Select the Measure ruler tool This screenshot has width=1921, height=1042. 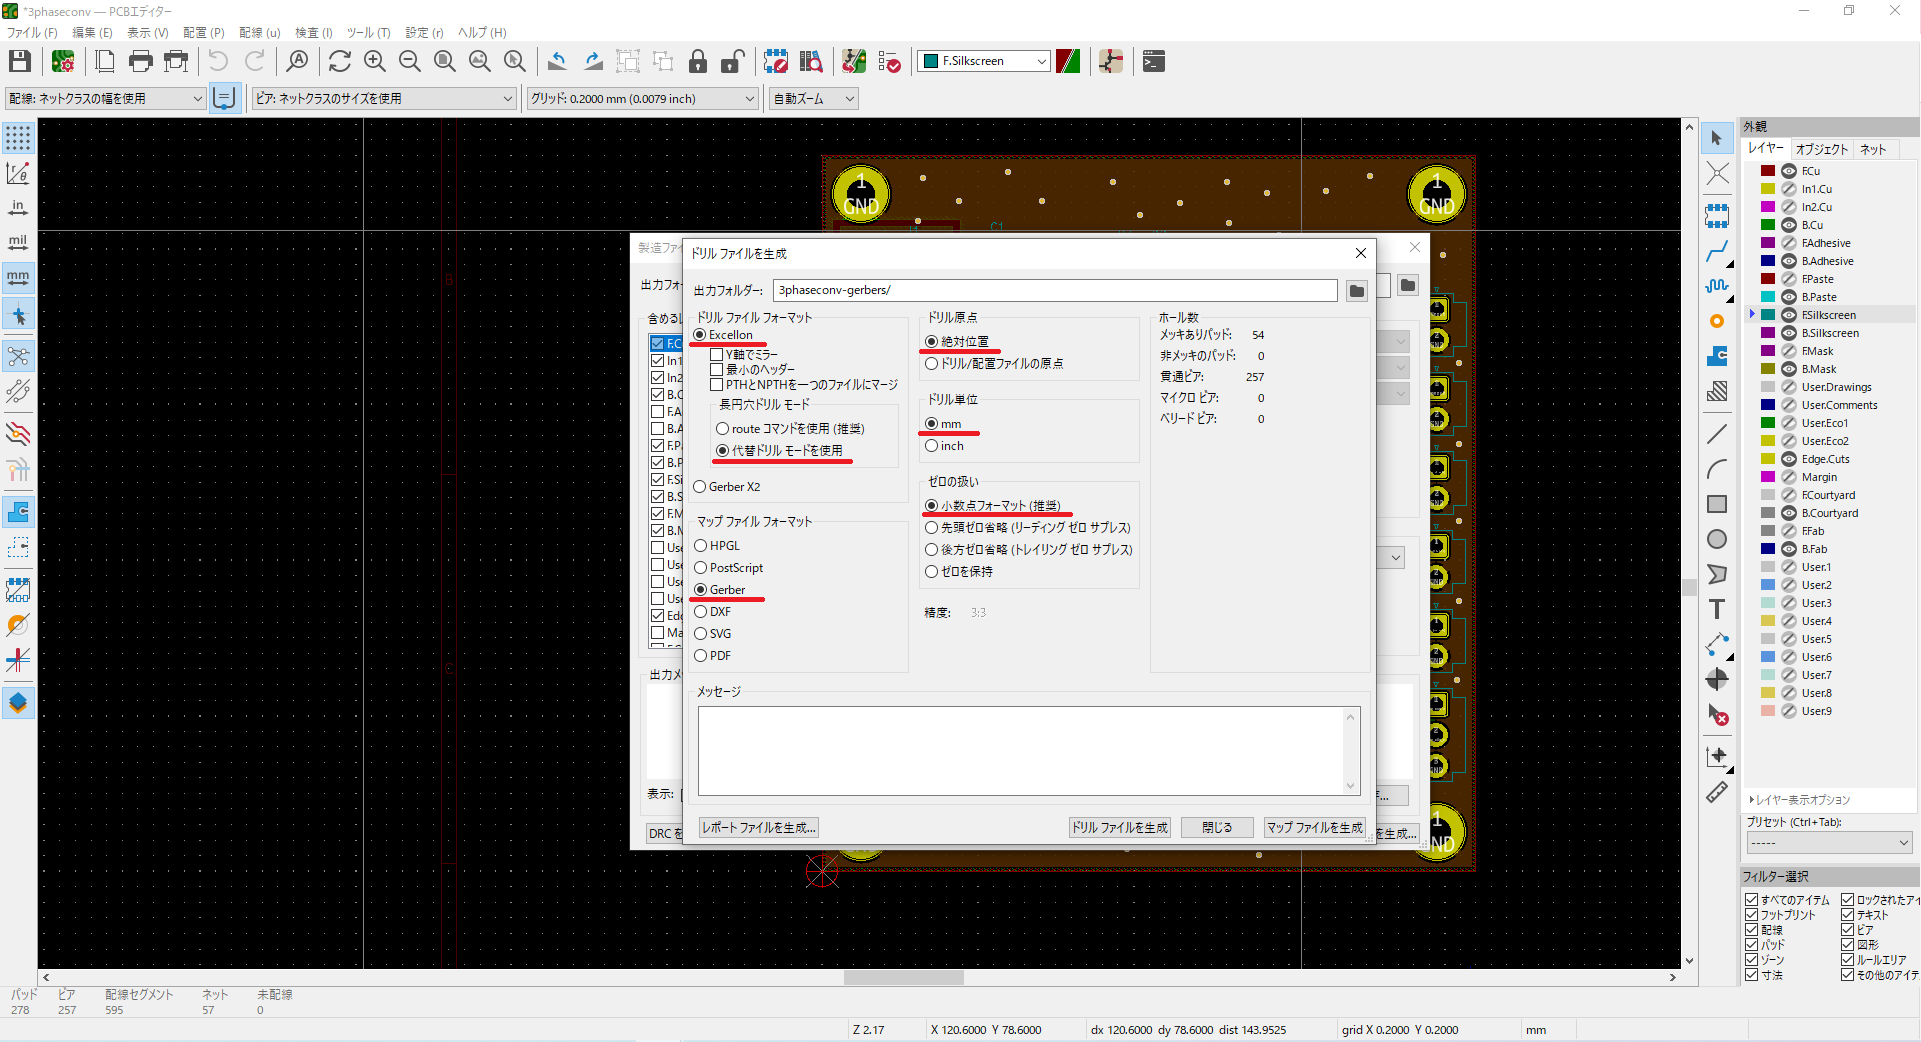[1717, 792]
